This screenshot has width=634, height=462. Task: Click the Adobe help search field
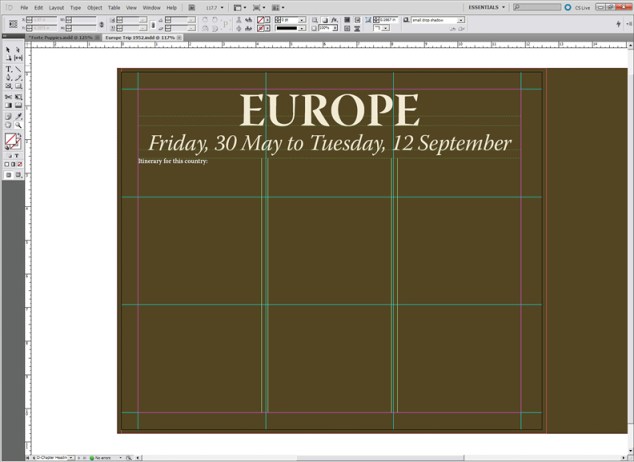point(537,7)
